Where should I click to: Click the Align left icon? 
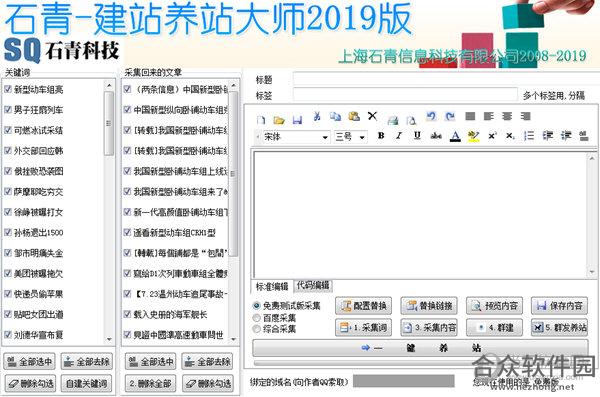[489, 116]
